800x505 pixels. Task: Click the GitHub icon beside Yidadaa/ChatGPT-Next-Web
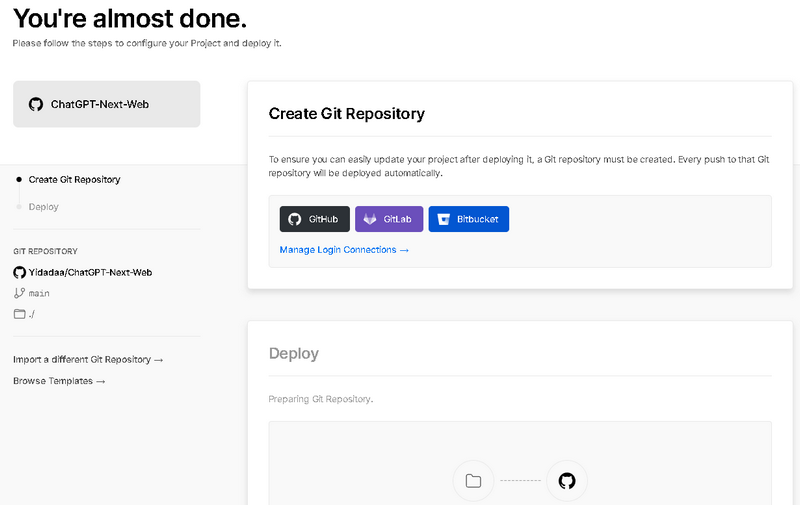click(x=19, y=272)
